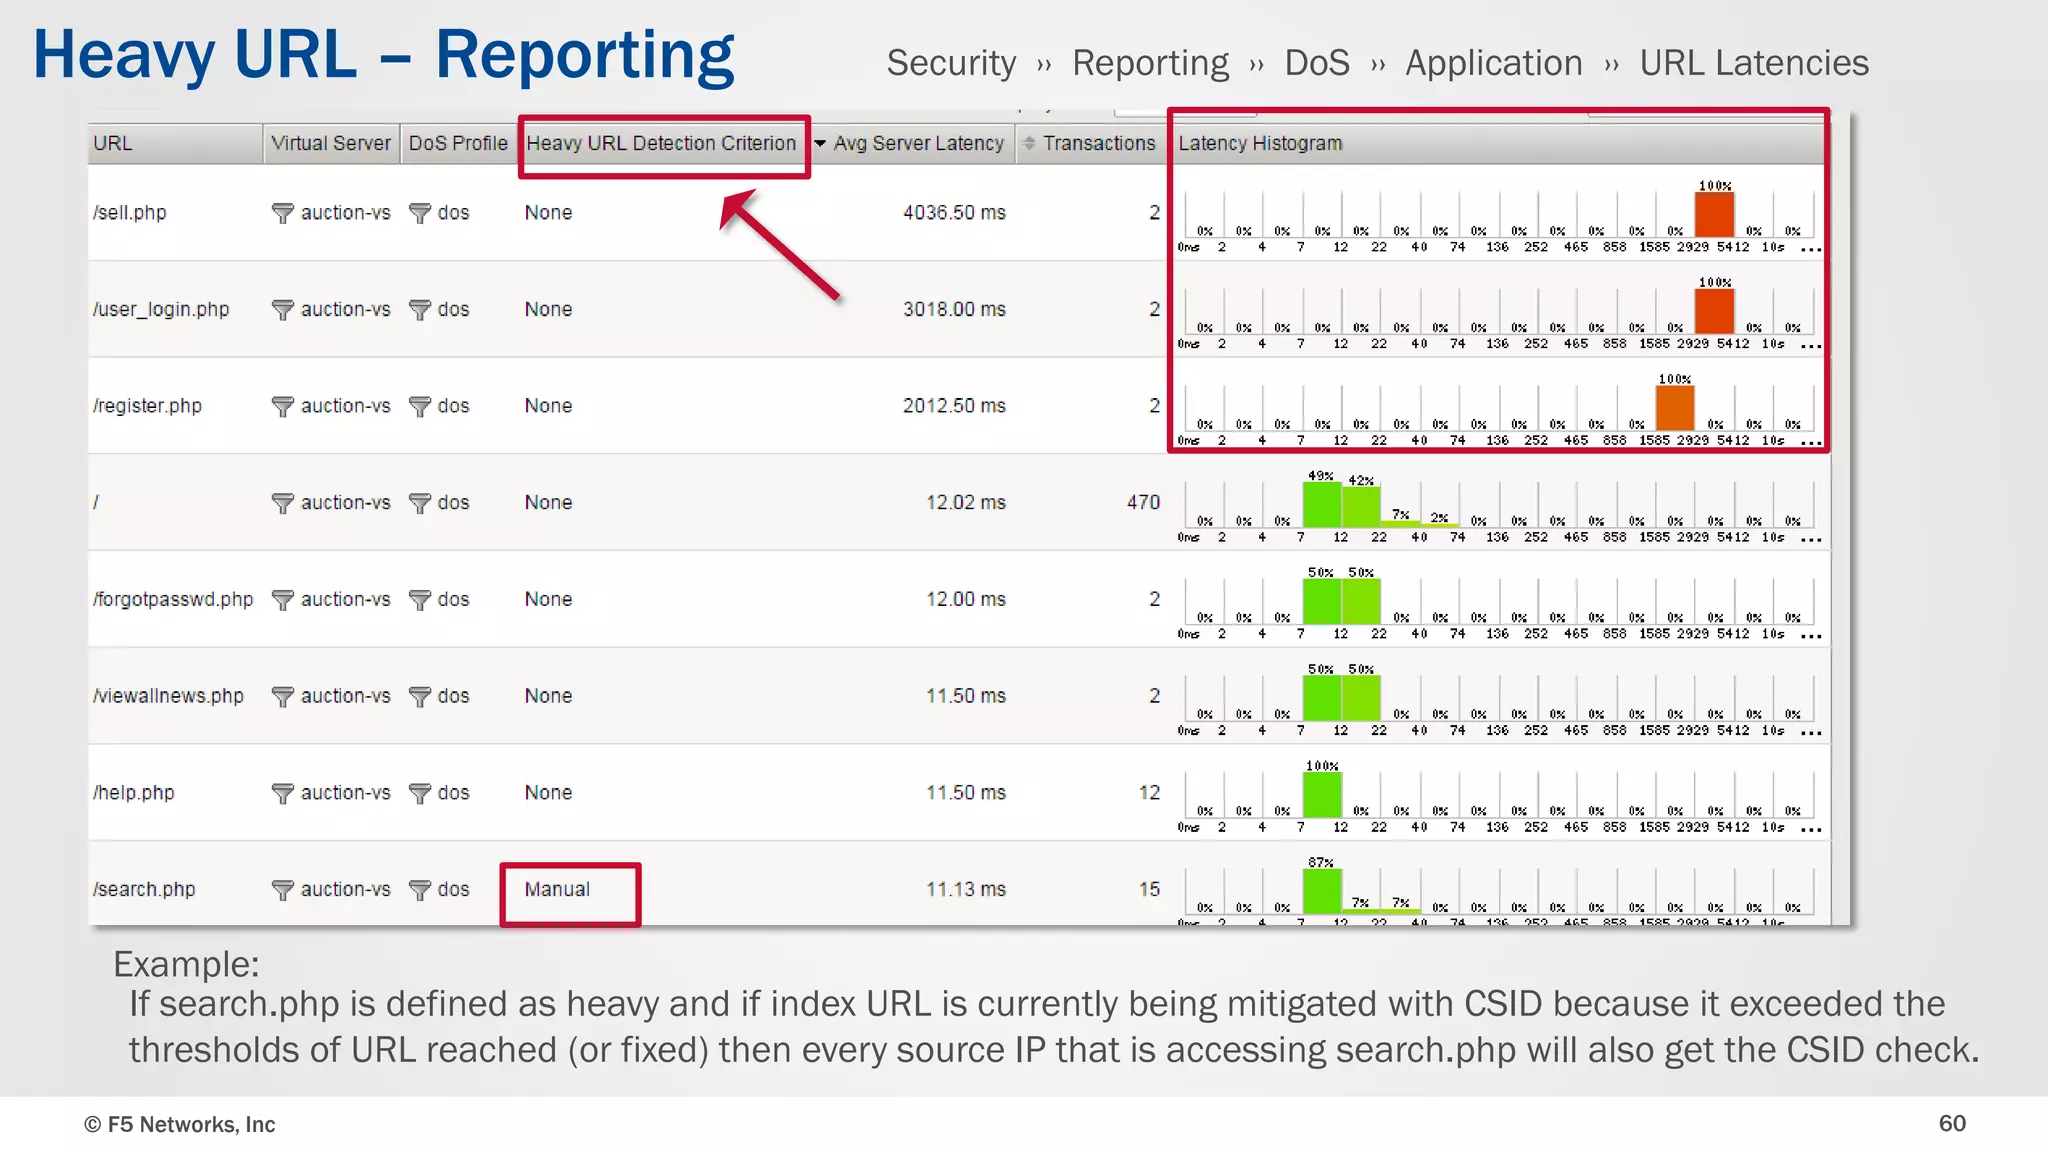Open the /sell.php URL entry

tap(130, 213)
